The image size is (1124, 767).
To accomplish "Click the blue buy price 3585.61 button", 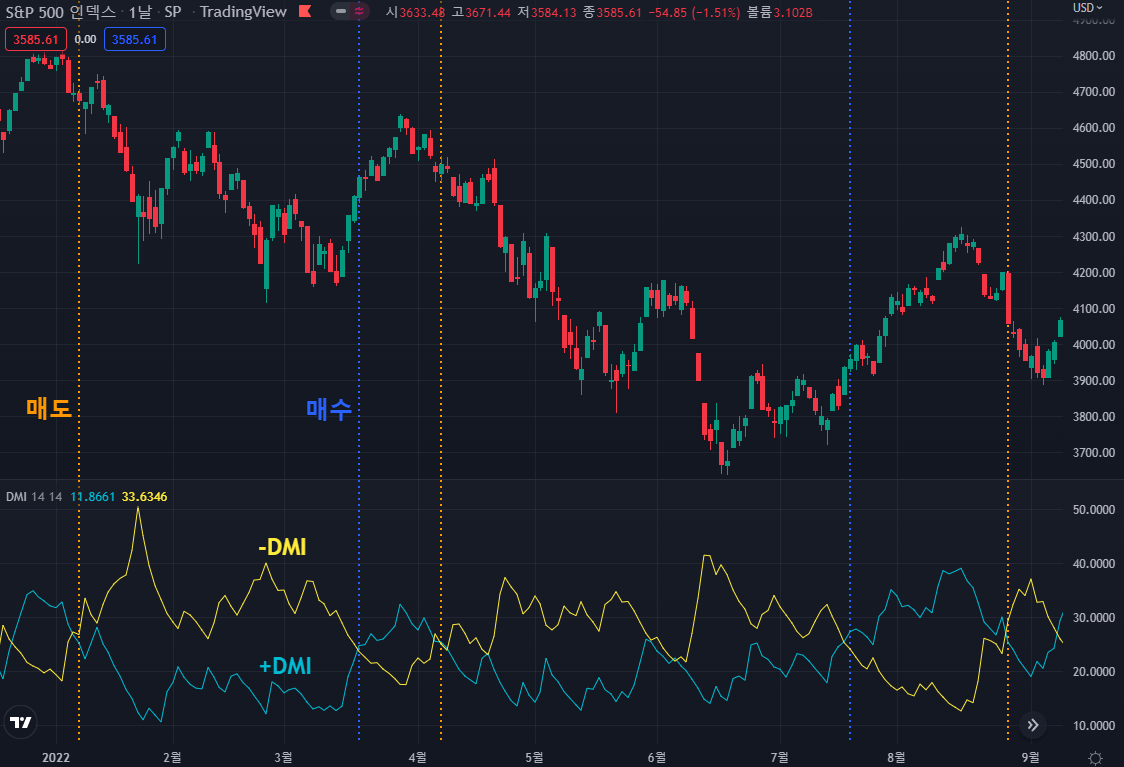I will point(135,39).
